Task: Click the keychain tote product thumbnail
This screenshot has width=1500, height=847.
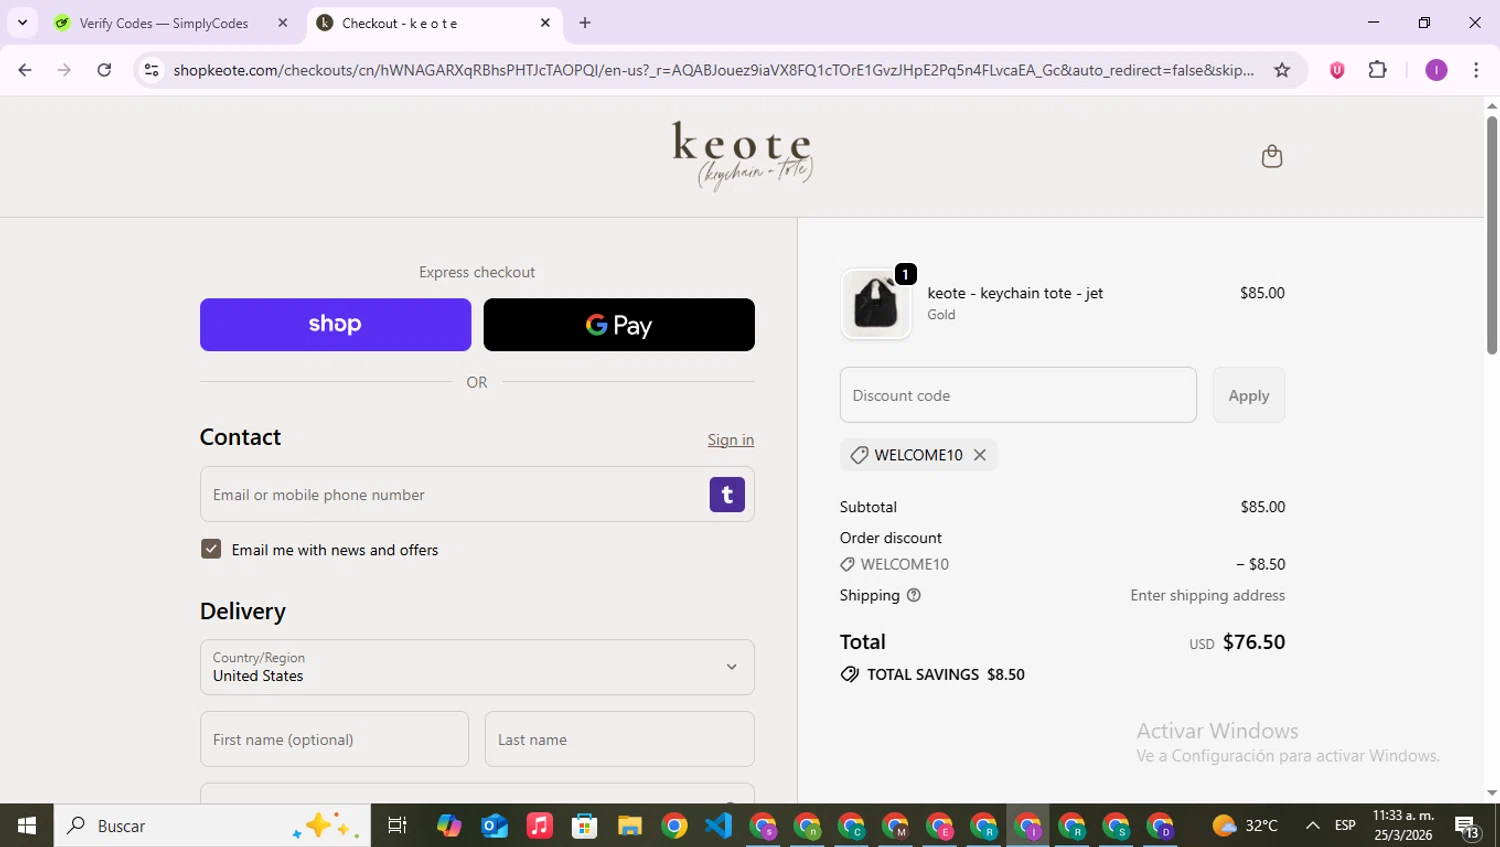Action: (x=876, y=304)
